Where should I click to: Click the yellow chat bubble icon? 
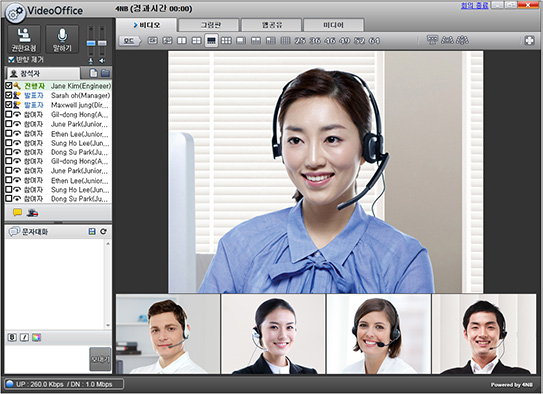(17, 213)
